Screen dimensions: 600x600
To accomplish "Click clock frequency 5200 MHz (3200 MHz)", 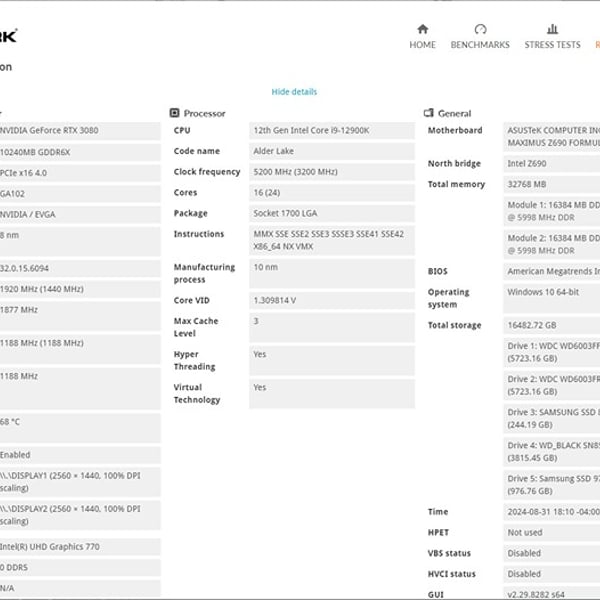I will [x=332, y=172].
